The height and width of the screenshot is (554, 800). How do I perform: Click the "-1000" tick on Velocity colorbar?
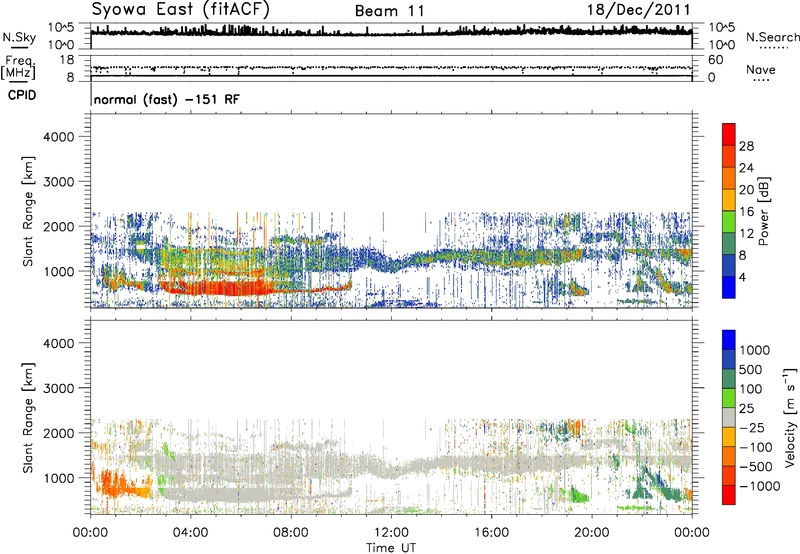(760, 486)
